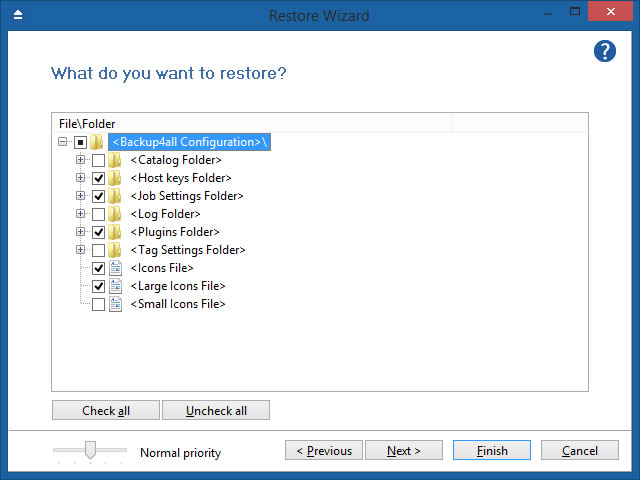This screenshot has height=480, width=640.
Task: Open the help question mark icon
Action: (x=604, y=51)
